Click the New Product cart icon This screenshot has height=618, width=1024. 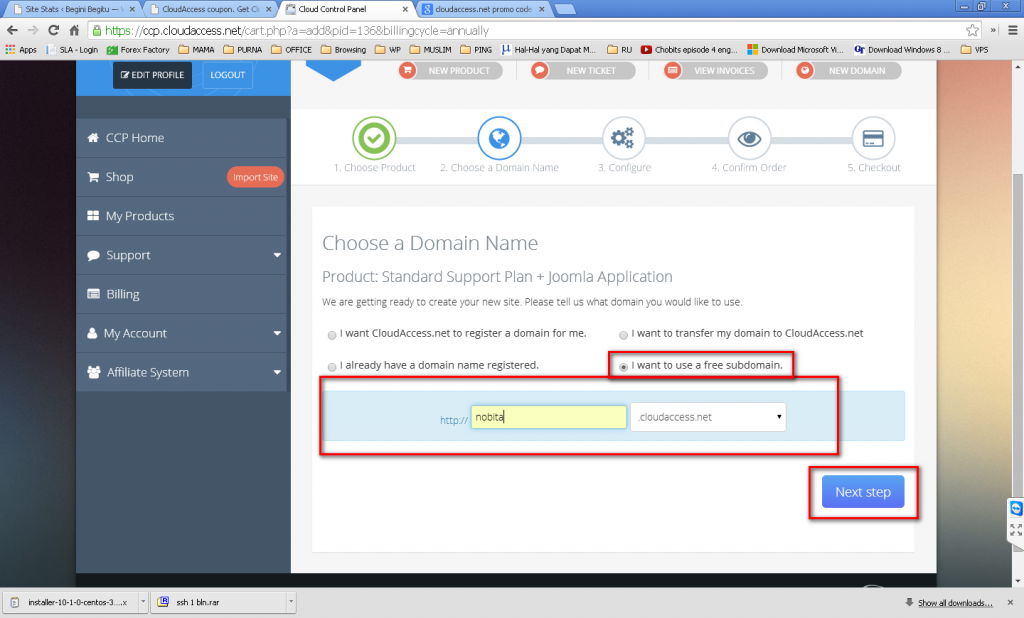[408, 70]
